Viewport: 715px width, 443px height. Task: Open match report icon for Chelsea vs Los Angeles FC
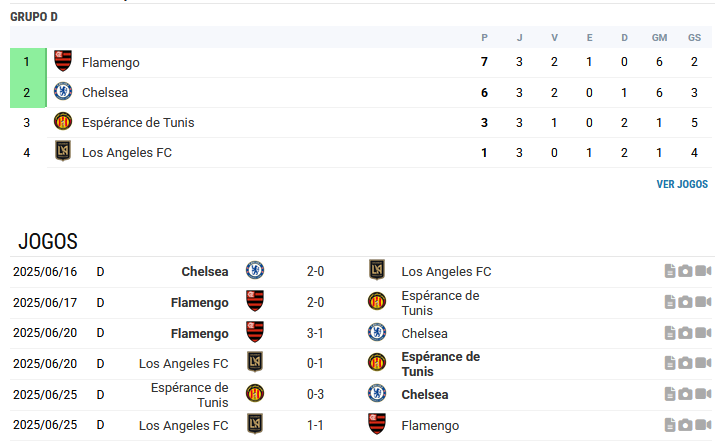[669, 271]
